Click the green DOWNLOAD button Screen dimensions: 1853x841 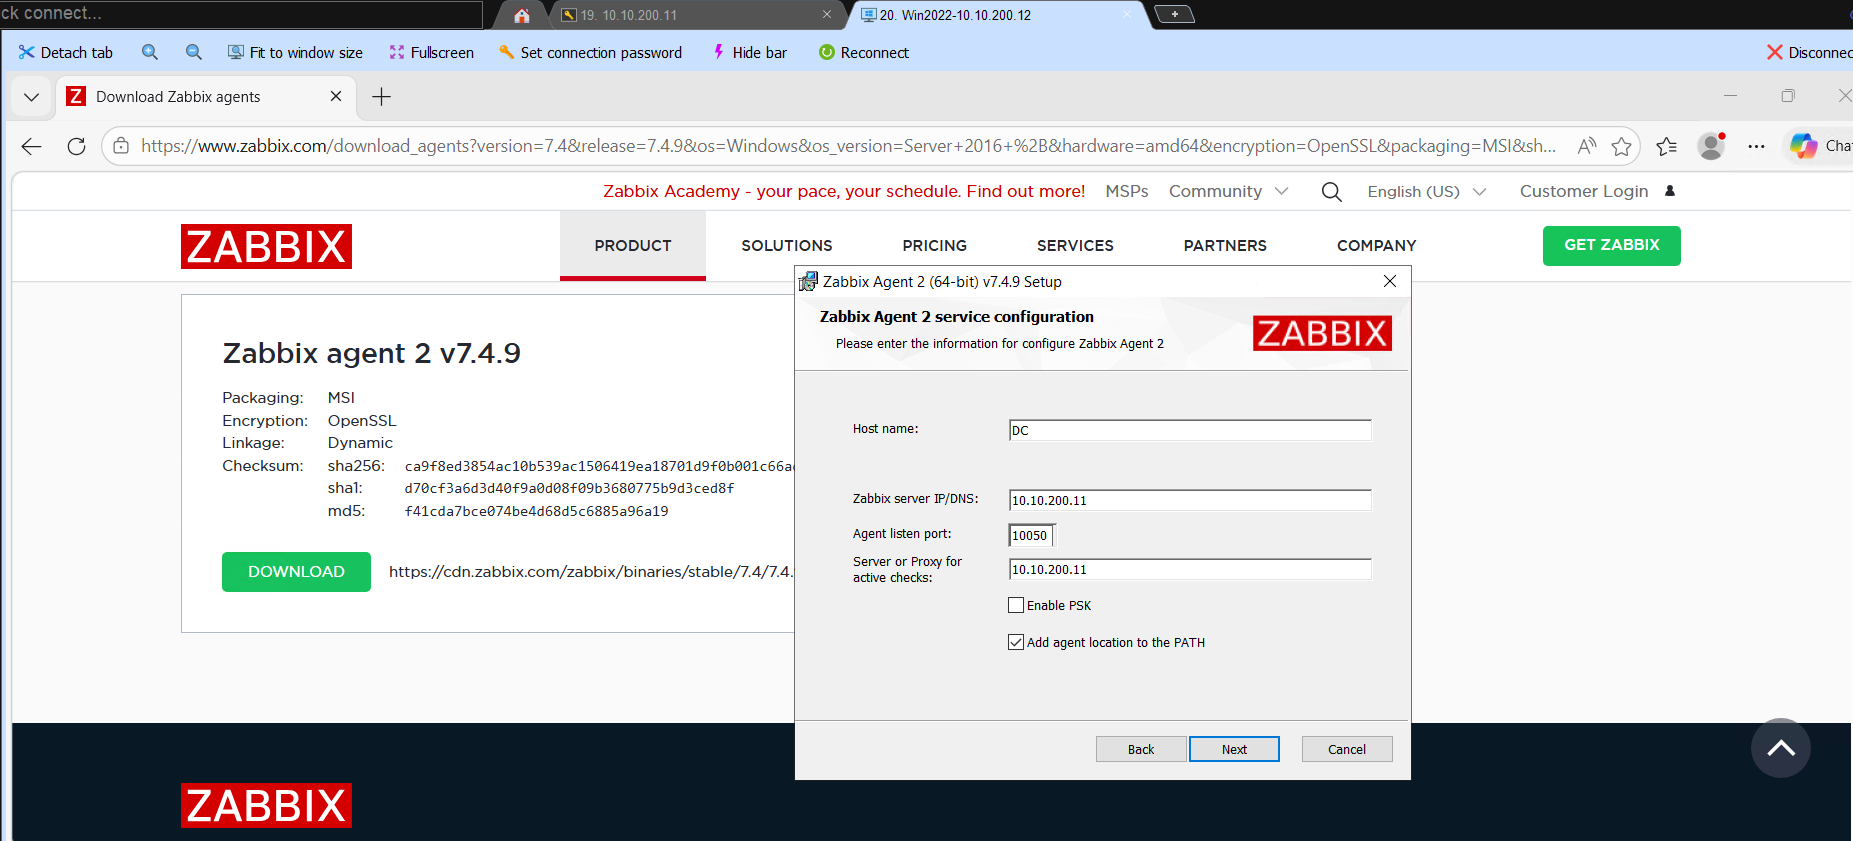tap(296, 572)
